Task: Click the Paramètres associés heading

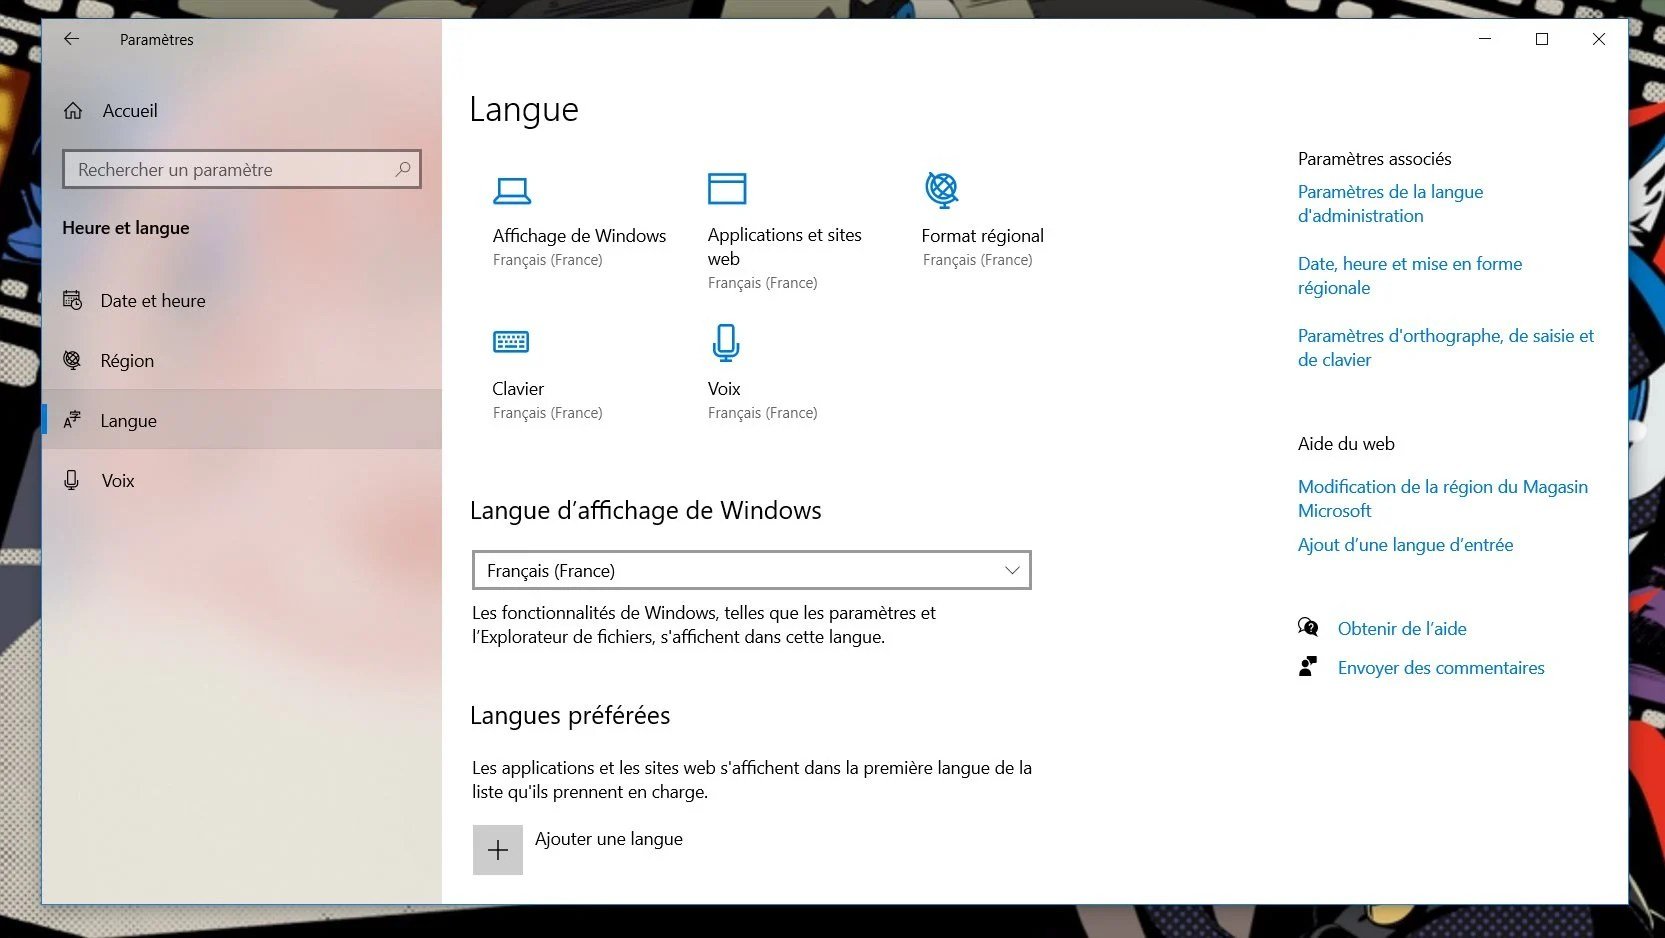Action: coord(1374,159)
